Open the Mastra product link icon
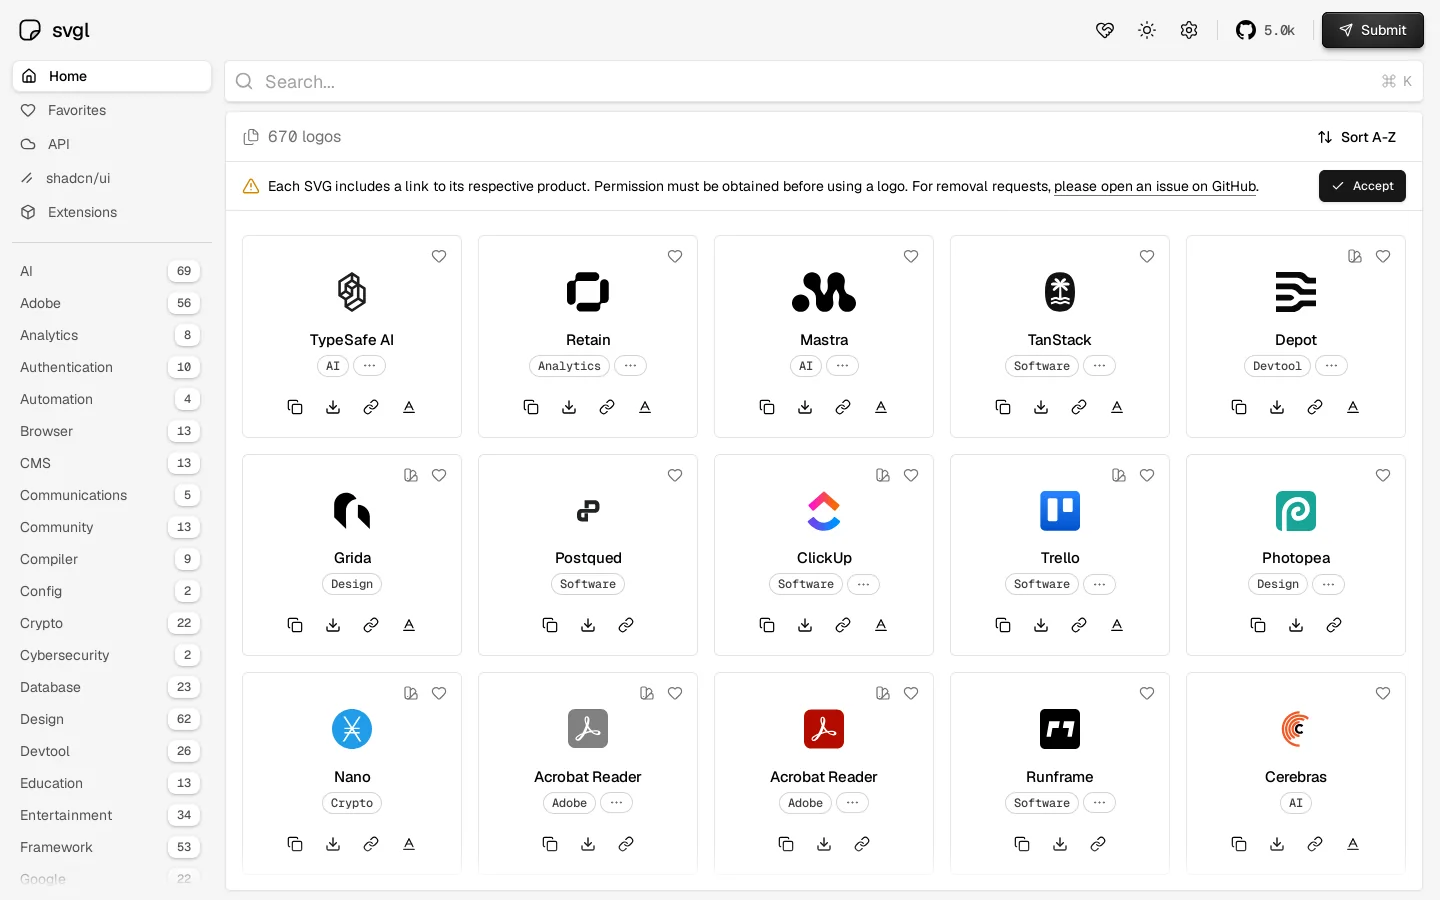The width and height of the screenshot is (1440, 900). (x=843, y=407)
